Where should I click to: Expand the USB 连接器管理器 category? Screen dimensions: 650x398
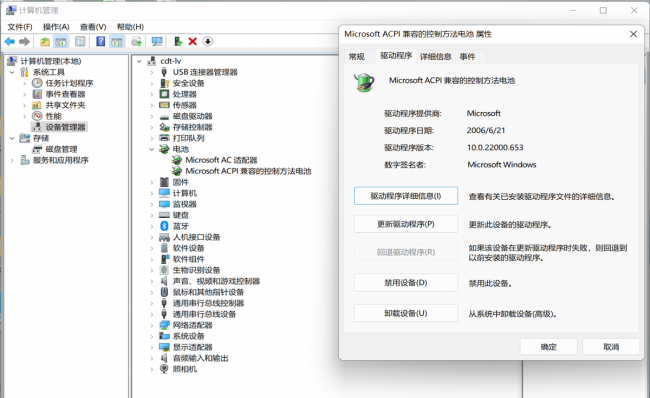pyautogui.click(x=152, y=72)
